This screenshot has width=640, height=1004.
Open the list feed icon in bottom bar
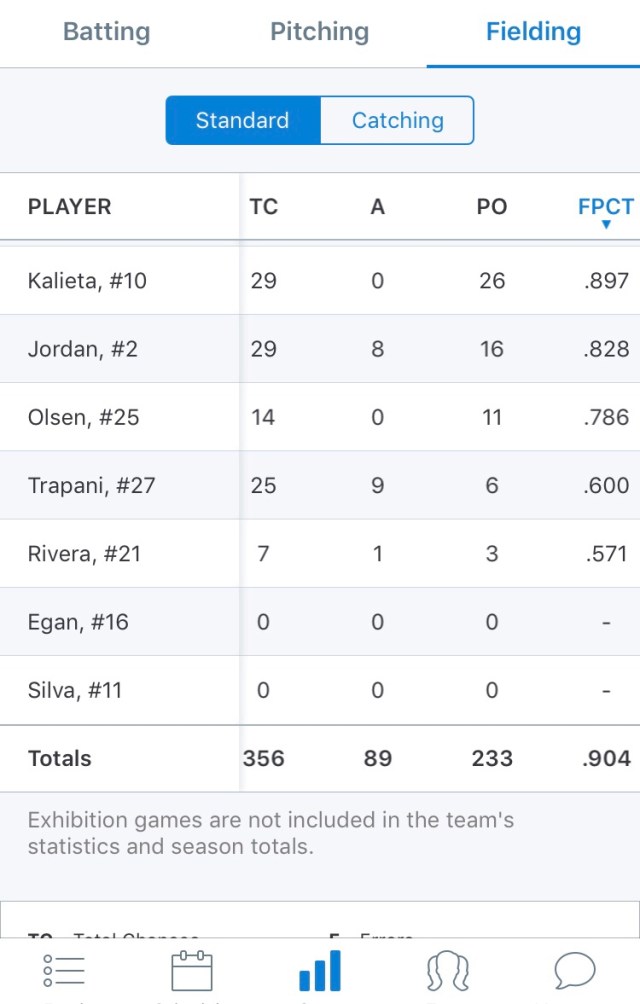pyautogui.click(x=64, y=971)
